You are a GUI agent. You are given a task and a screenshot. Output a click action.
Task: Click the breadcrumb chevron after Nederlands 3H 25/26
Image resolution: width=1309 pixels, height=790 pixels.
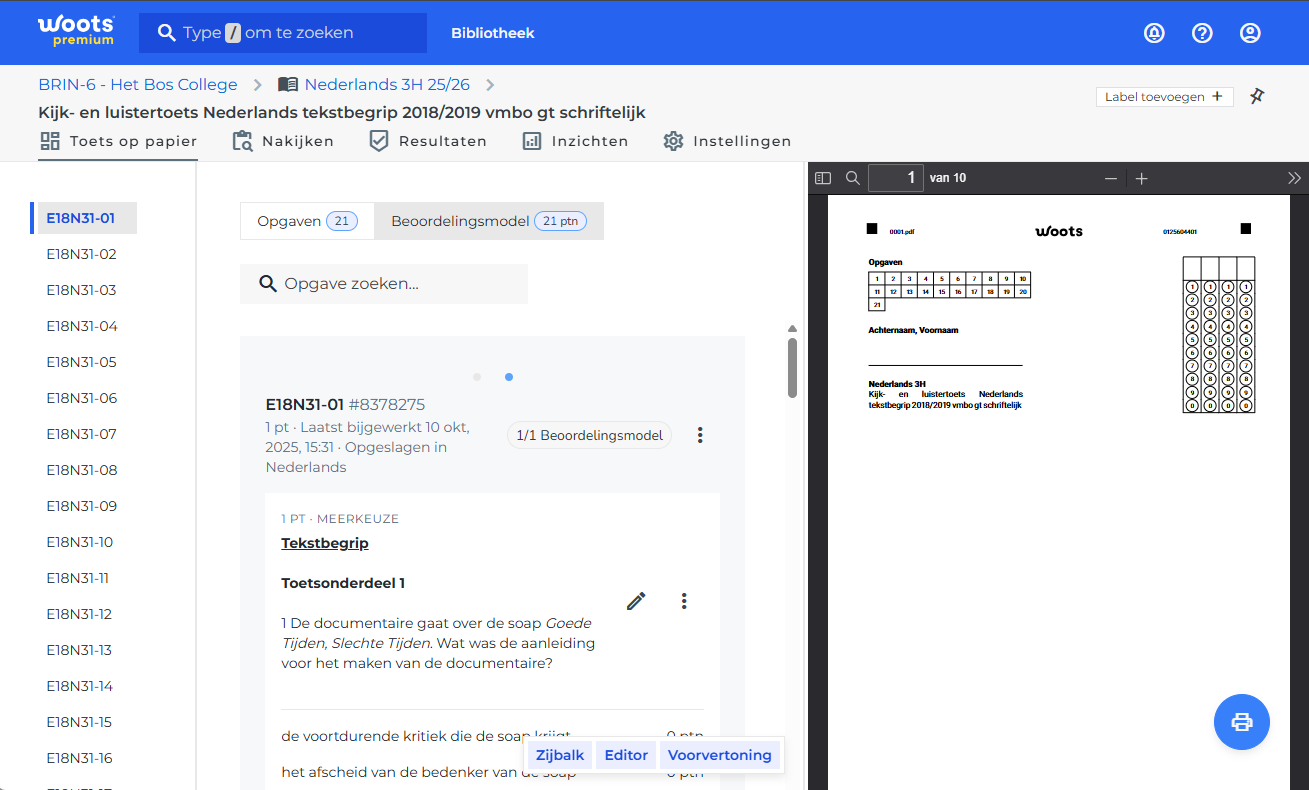[490, 85]
